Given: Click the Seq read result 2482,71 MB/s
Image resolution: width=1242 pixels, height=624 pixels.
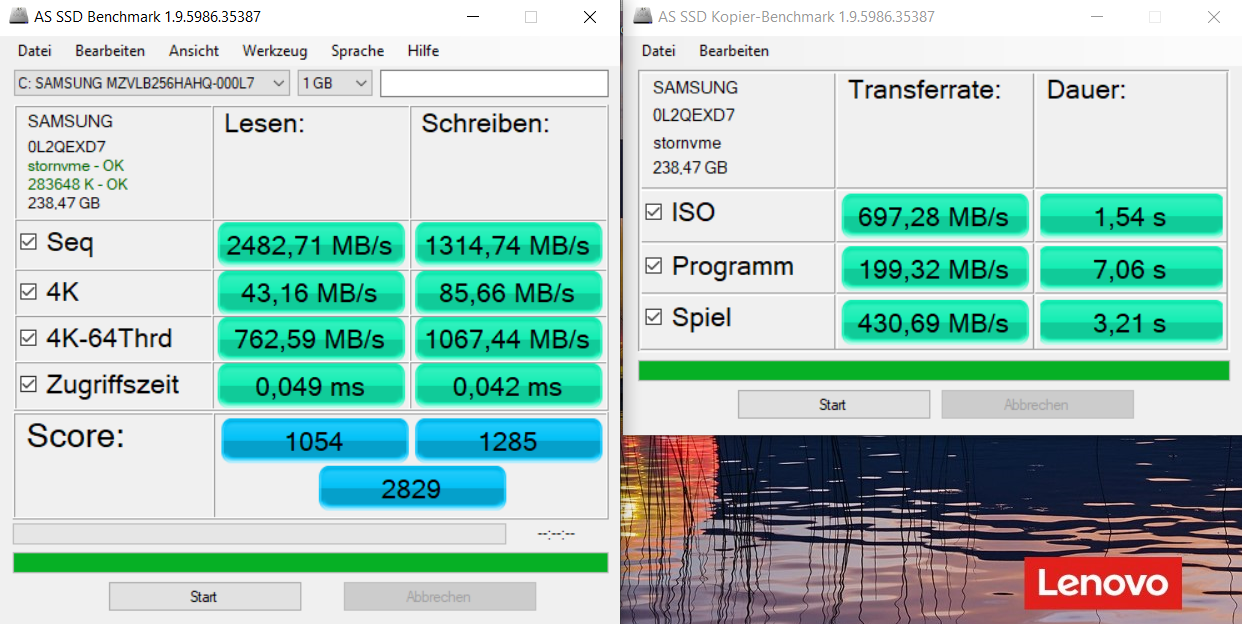Looking at the screenshot, I should pos(309,245).
